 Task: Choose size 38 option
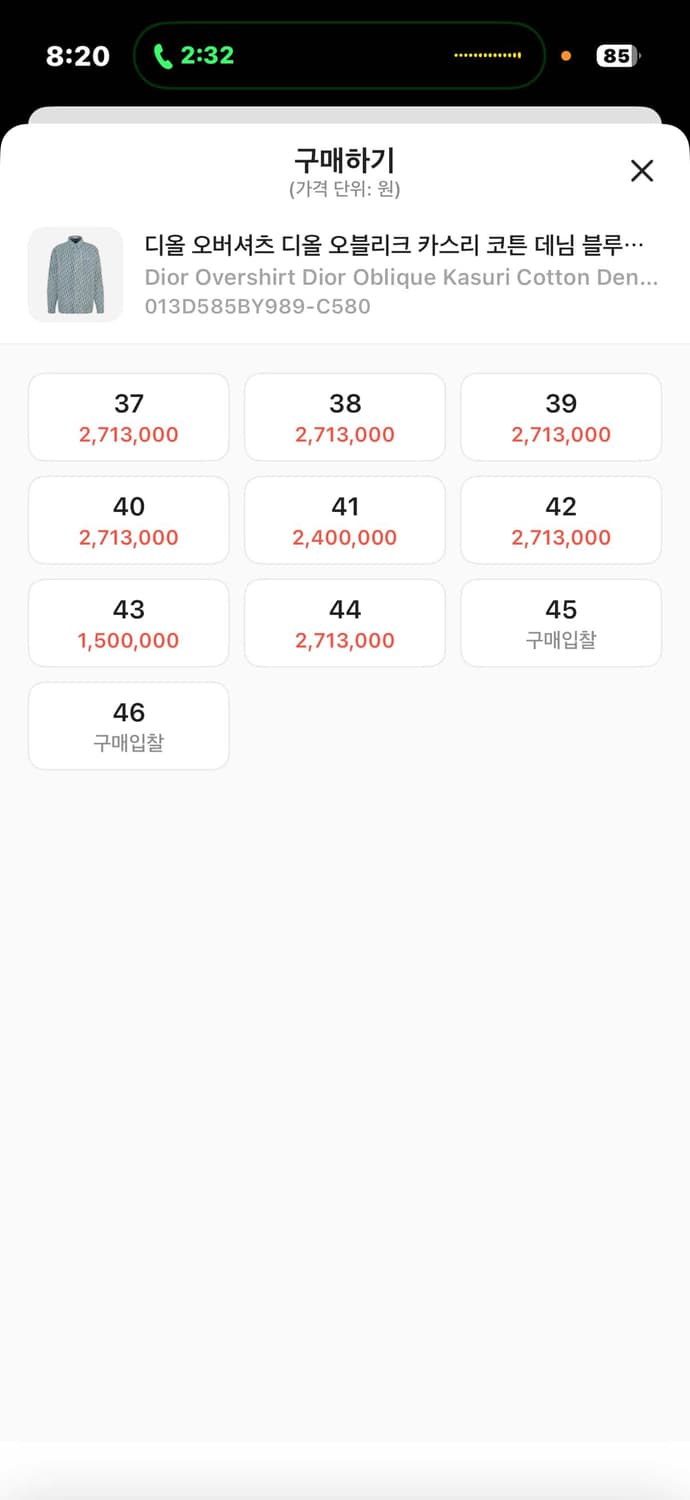[x=345, y=417]
